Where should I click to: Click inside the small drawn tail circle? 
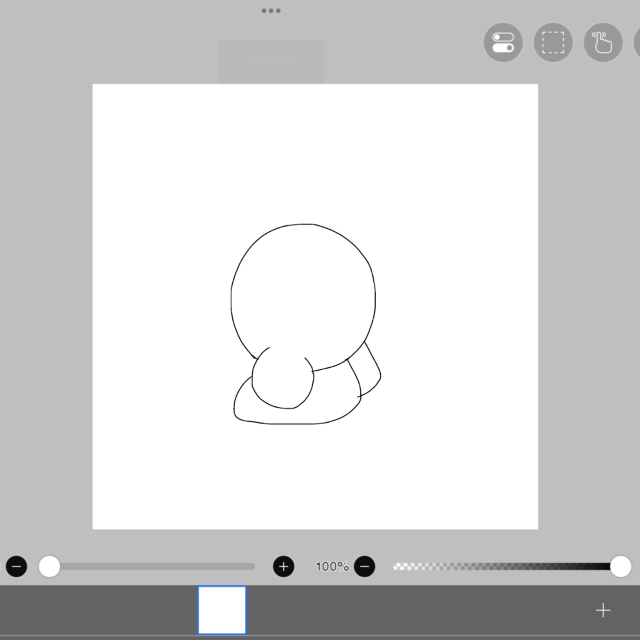point(282,380)
